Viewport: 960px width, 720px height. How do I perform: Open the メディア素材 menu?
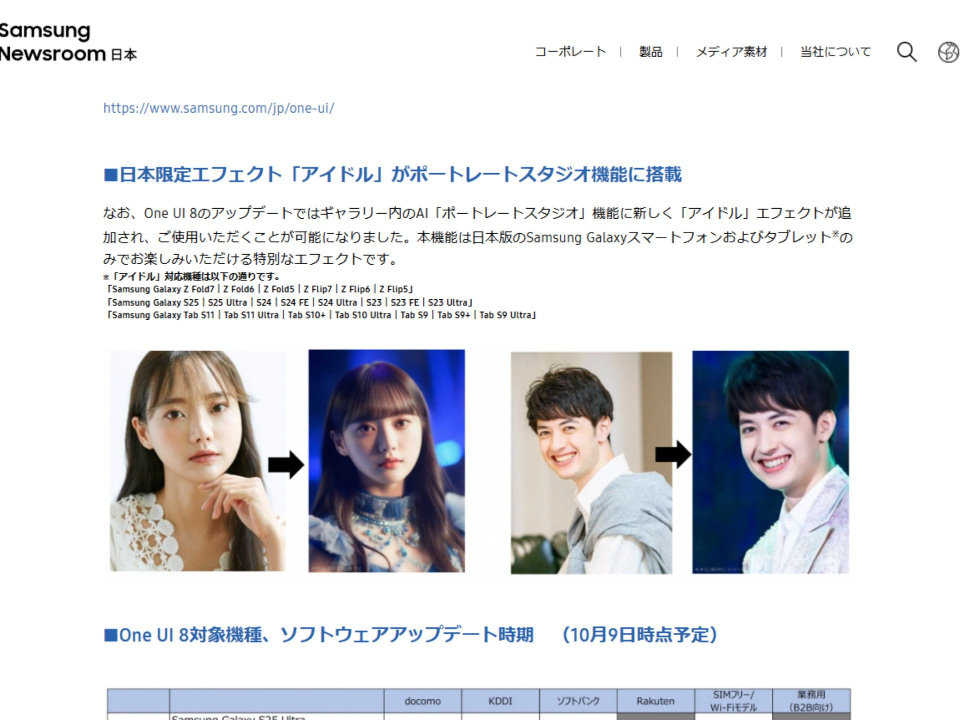click(x=731, y=52)
